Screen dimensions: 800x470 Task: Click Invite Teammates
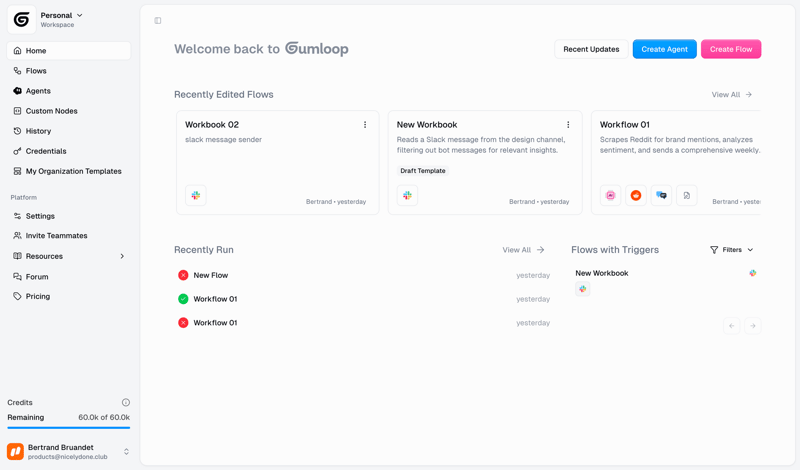pos(69,236)
